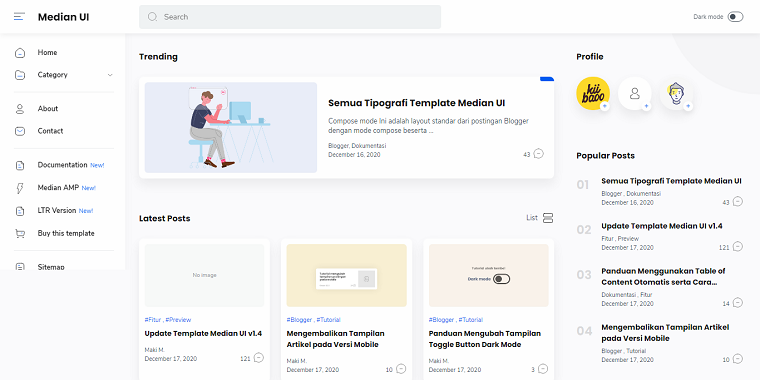Click the Home icon in sidebar
Viewport: 760px width, 380px height.
tap(20, 53)
